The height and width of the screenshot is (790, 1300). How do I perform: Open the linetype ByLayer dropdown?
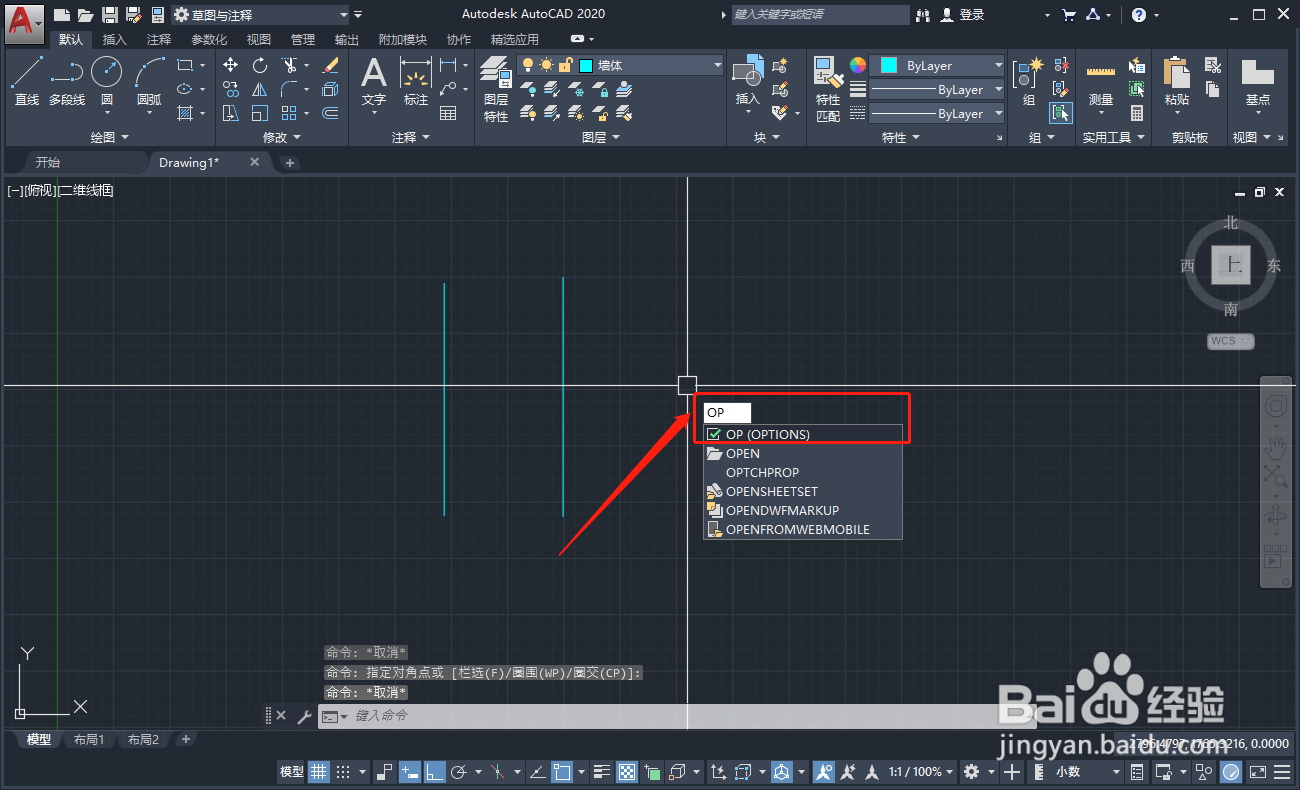[937, 114]
